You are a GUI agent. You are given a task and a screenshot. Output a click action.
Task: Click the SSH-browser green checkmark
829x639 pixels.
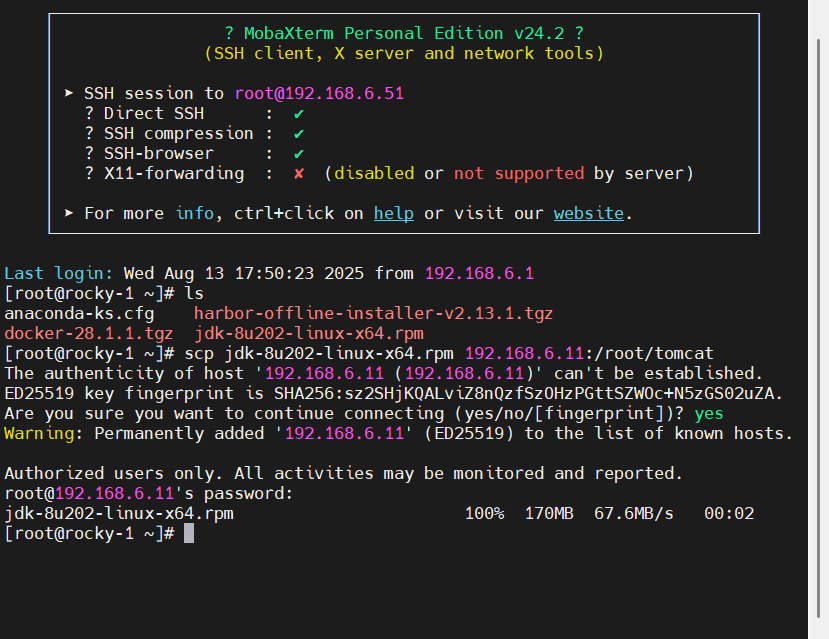point(299,154)
